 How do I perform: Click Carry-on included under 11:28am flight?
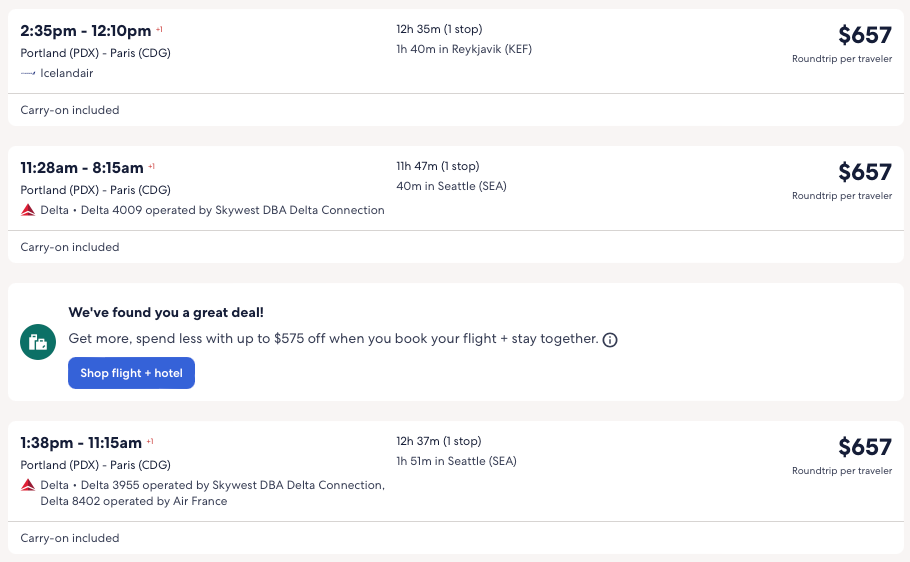[70, 247]
